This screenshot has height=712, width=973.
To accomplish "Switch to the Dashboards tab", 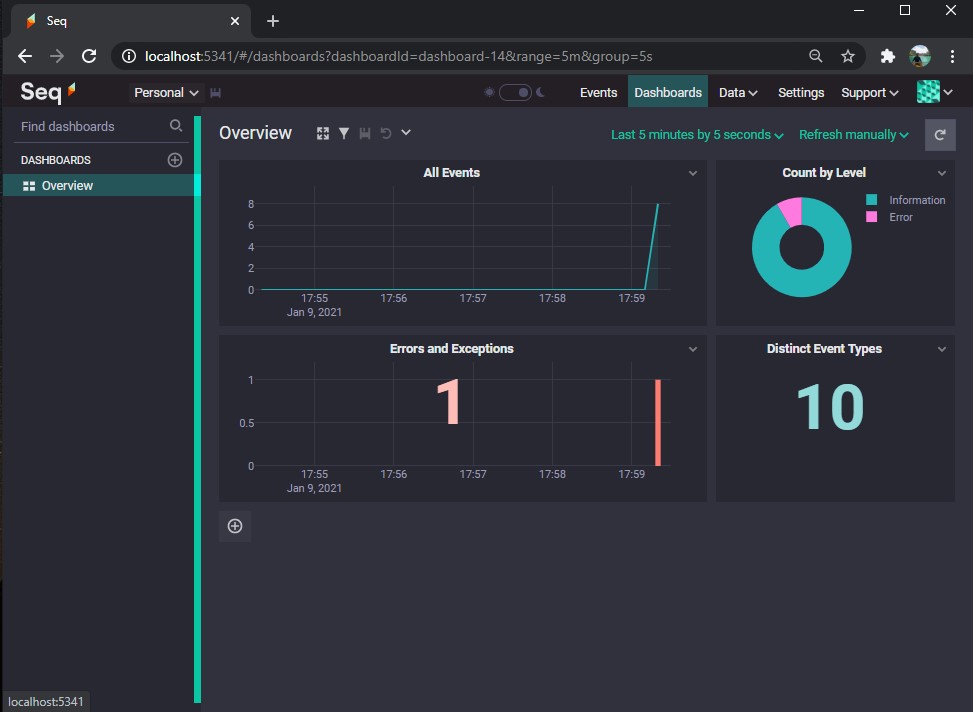I will click(668, 92).
